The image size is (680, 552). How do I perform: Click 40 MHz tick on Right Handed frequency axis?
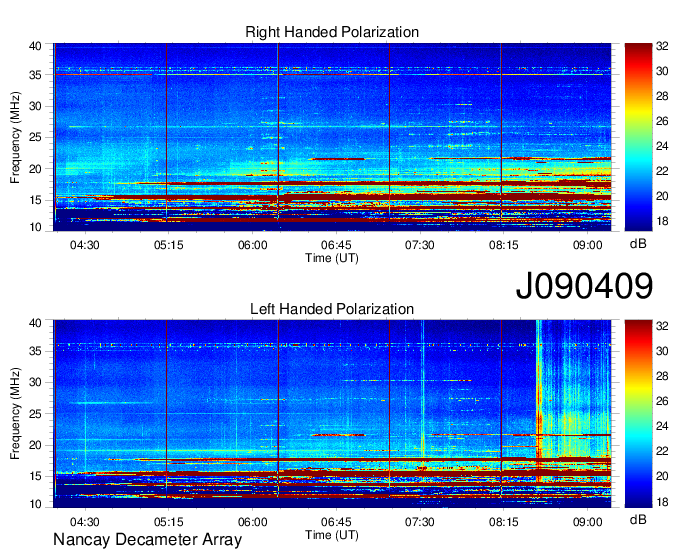(35, 46)
